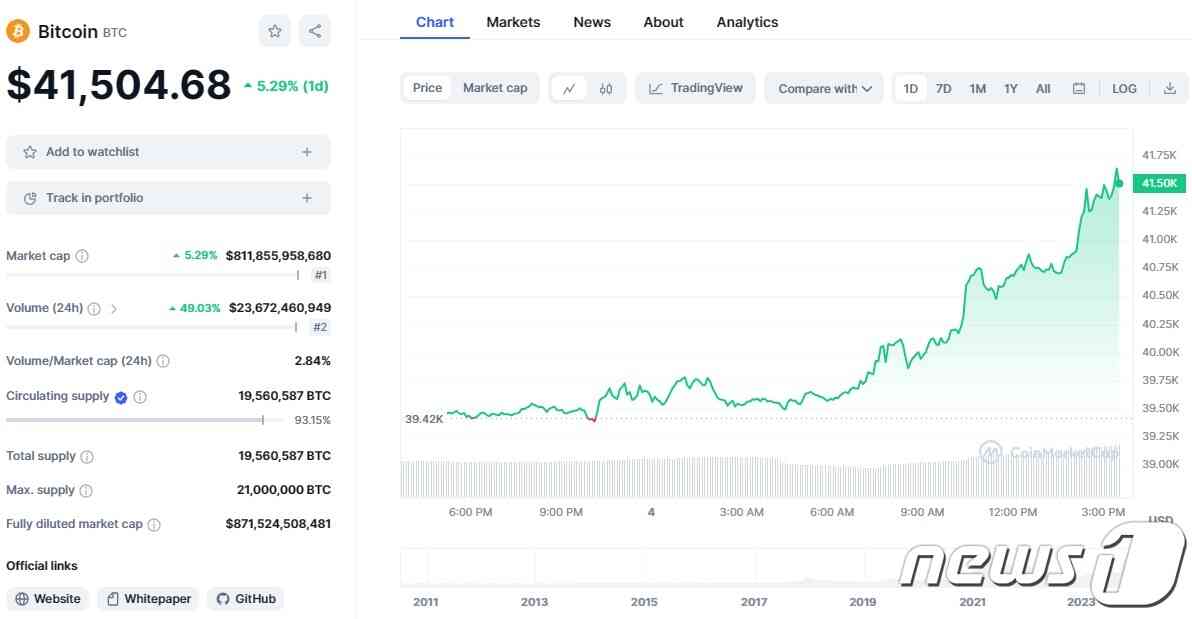The width and height of the screenshot is (1192, 619).
Task: Download chart data using download icon
Action: point(1169,88)
